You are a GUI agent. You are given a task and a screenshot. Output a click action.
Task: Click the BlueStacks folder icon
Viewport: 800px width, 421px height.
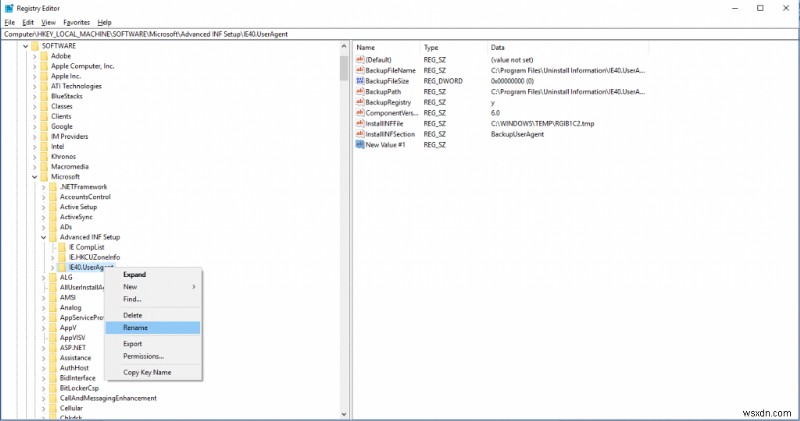44,96
